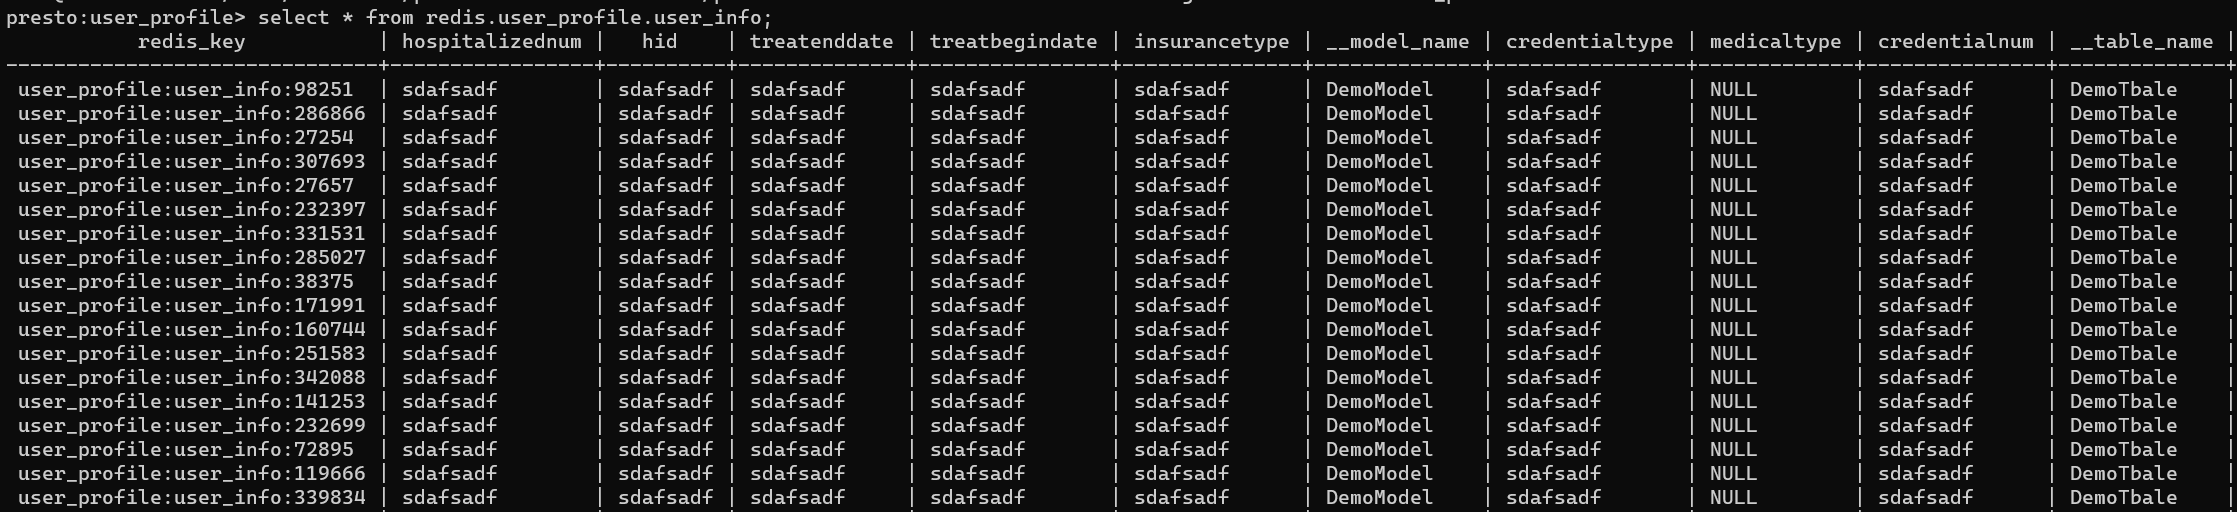The image size is (2237, 512).
Task: Click the key user_profile:user_info:331531
Action: 191,234
